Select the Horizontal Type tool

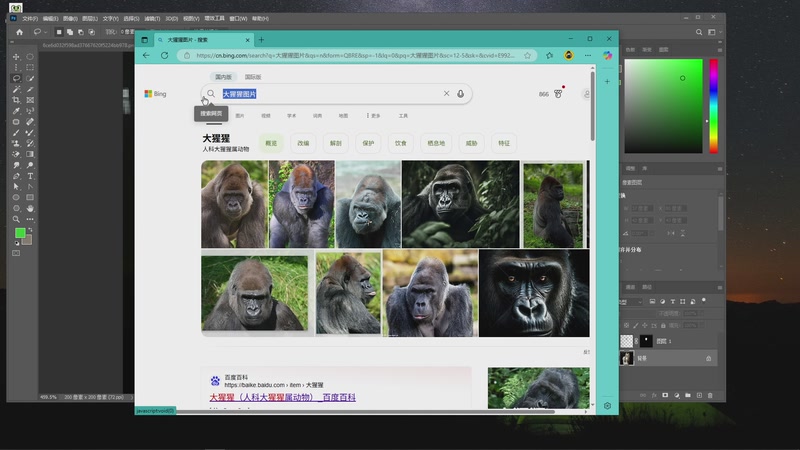click(x=30, y=176)
